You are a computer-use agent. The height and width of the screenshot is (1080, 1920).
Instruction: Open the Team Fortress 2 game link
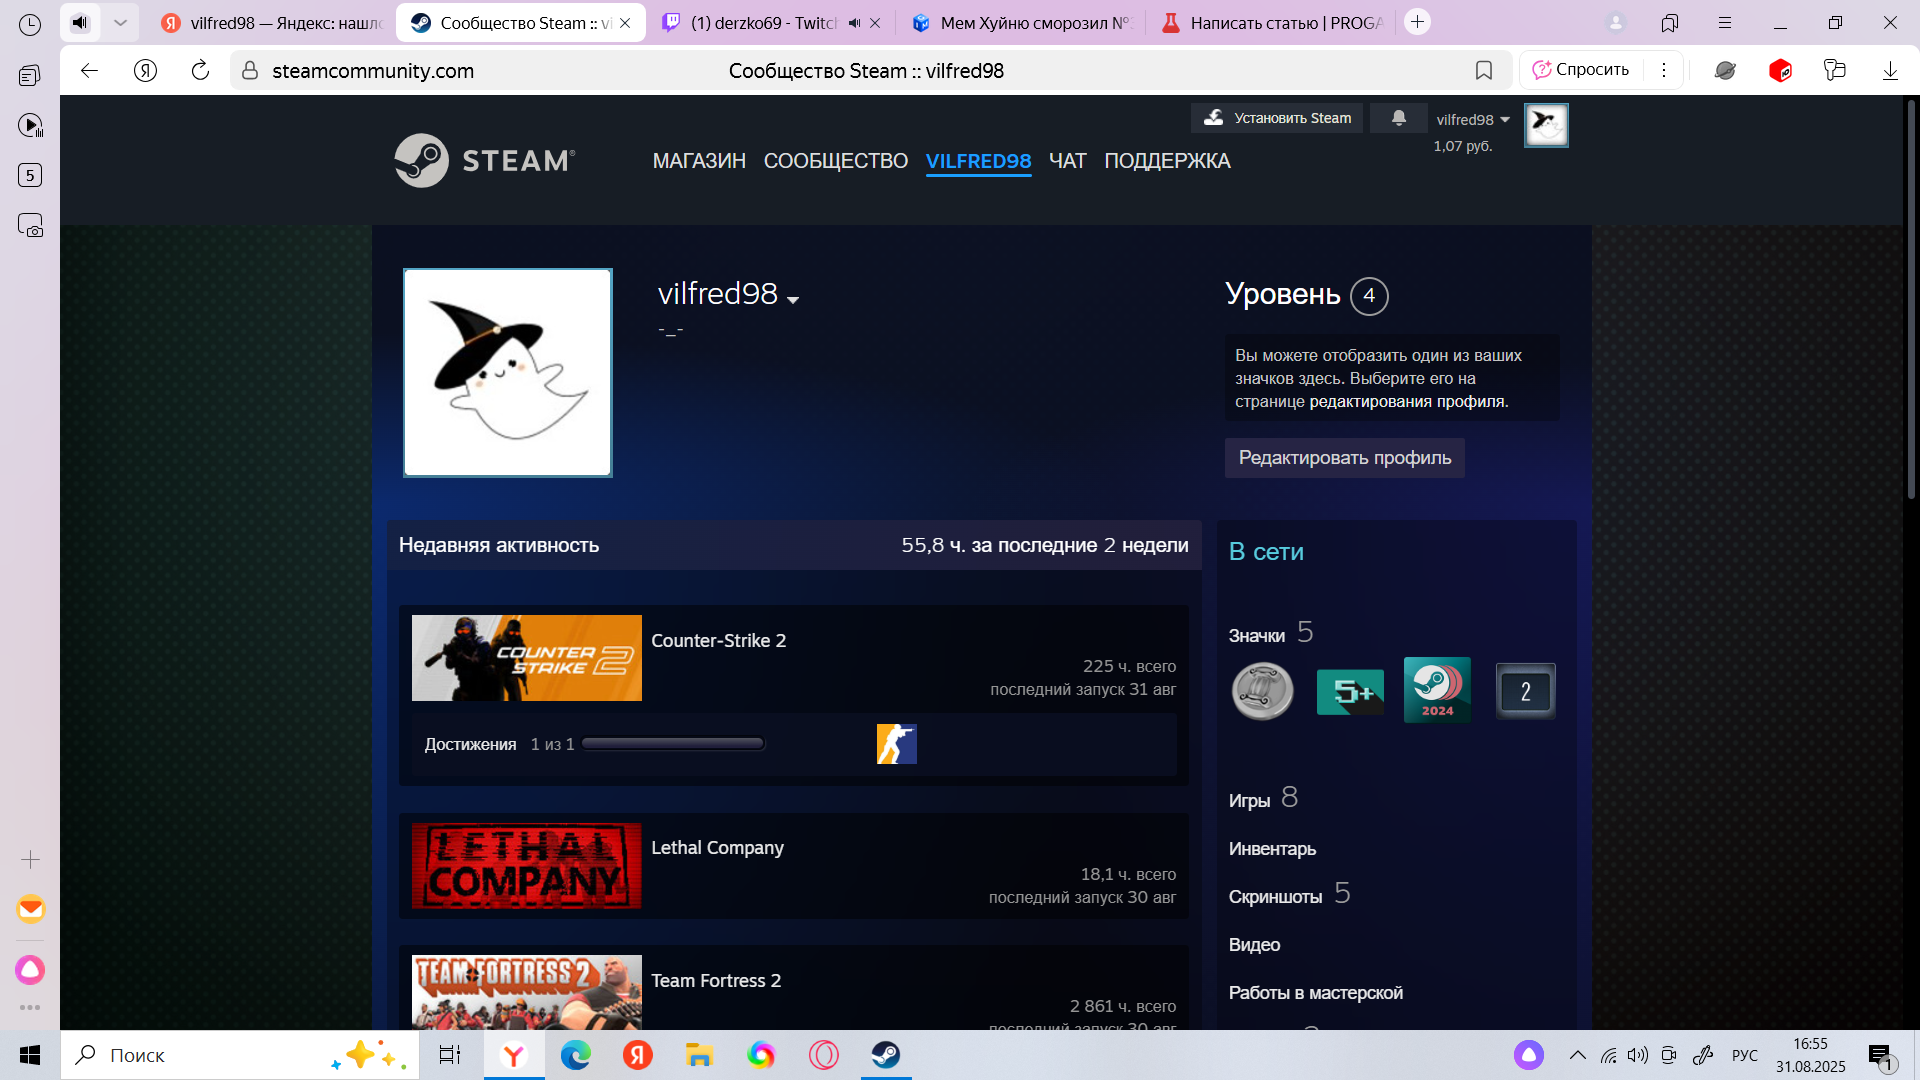pos(716,981)
